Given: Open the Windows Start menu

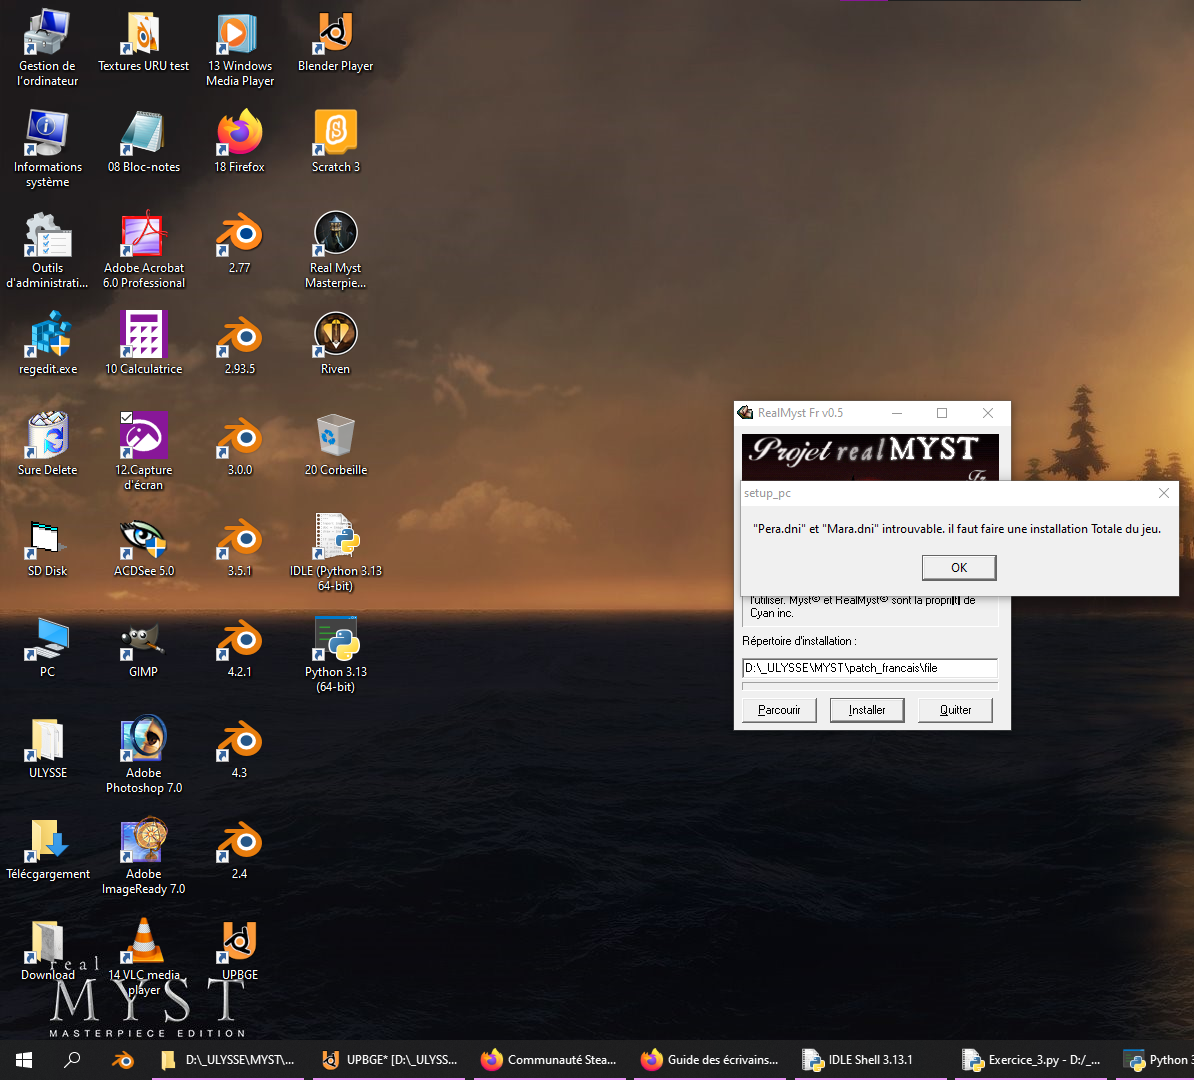Looking at the screenshot, I should pyautogui.click(x=24, y=1059).
